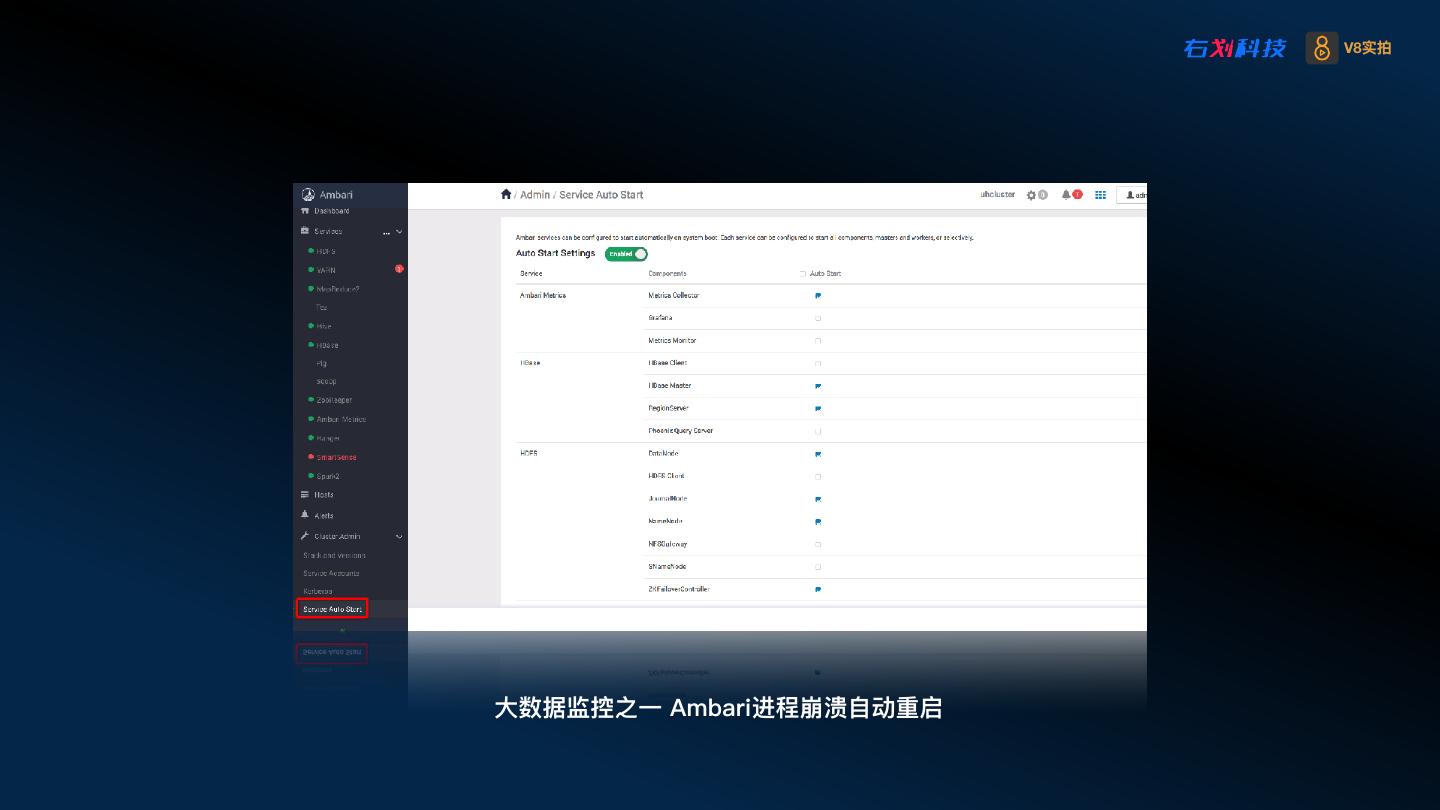Toggle the header Auto Start select-all checkbox
Image resolution: width=1440 pixels, height=810 pixels.
click(802, 274)
